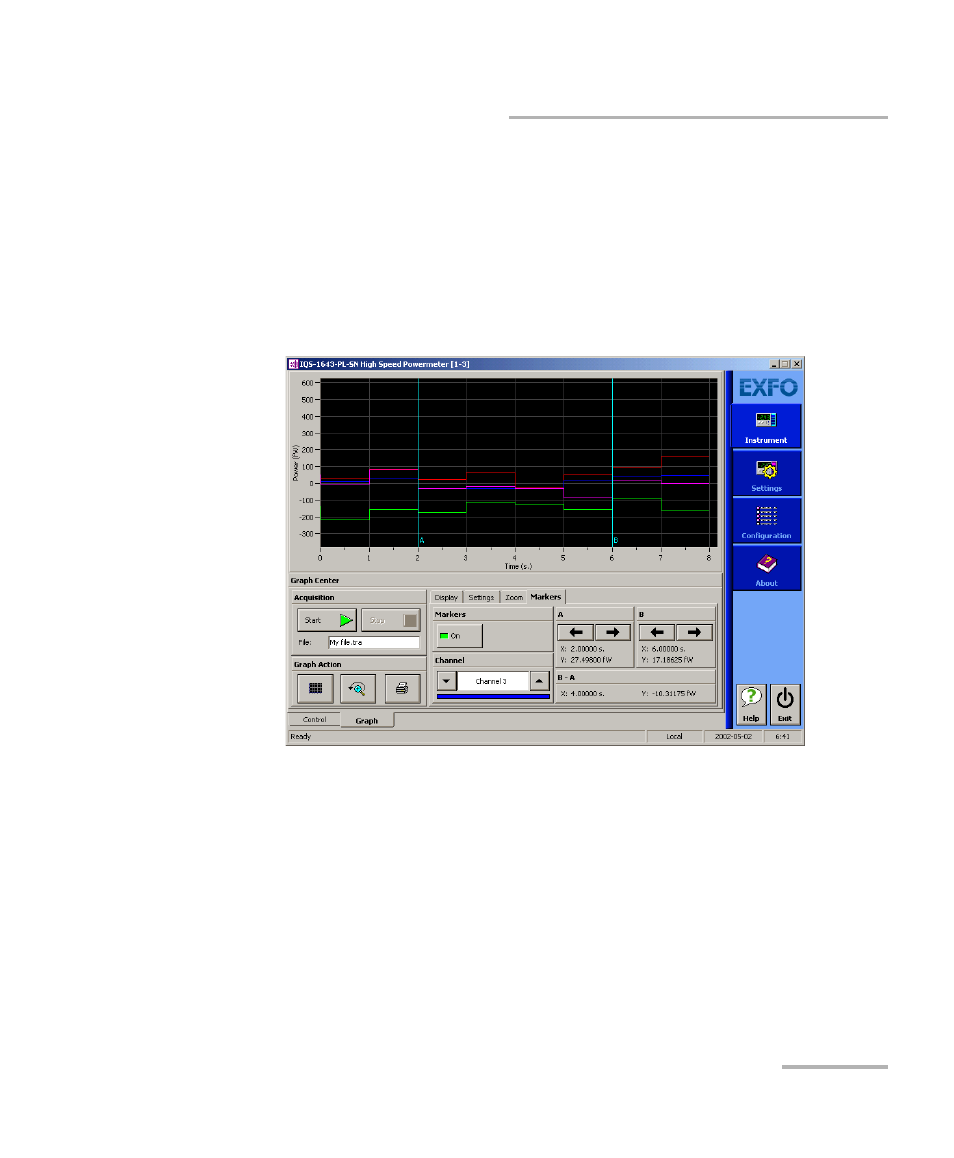Click marker A X value 2.00000 s
The width and height of the screenshot is (954, 1158).
pos(583,649)
